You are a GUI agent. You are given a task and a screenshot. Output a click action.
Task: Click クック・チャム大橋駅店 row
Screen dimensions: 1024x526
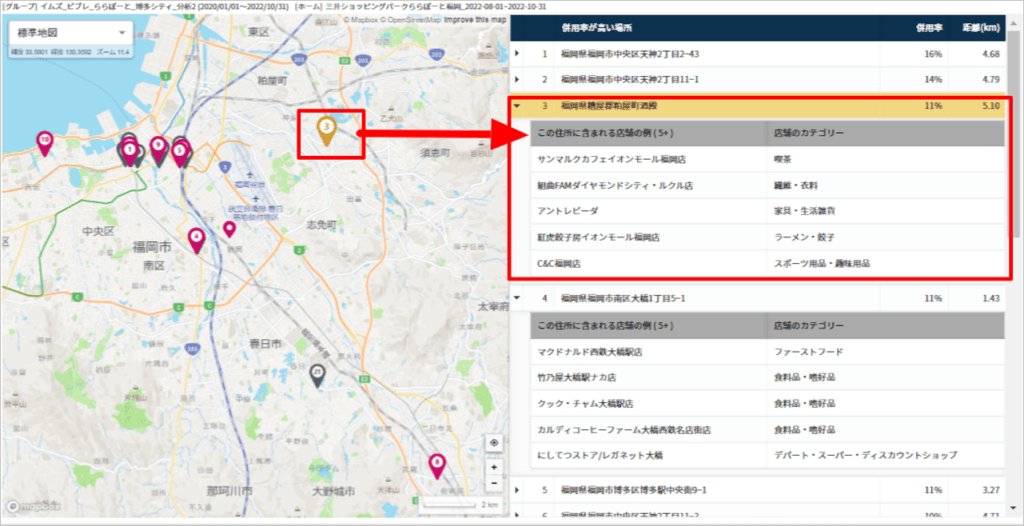point(767,404)
